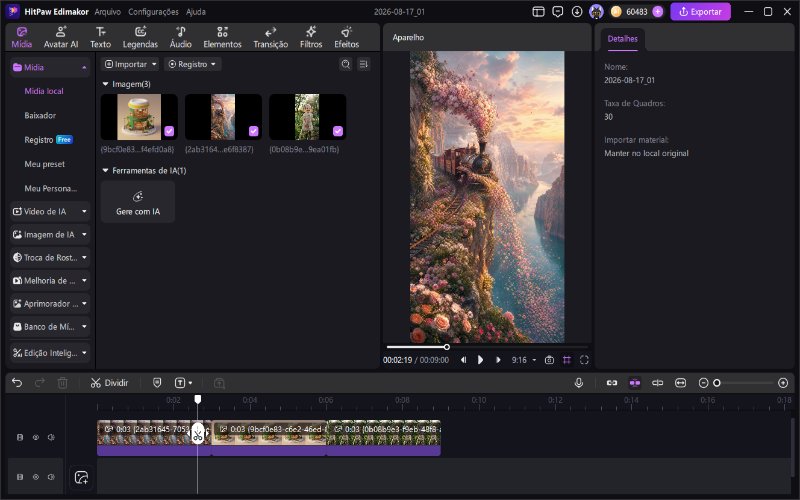
Task: Zoom in the timeline with plus icon
Action: coord(783,383)
